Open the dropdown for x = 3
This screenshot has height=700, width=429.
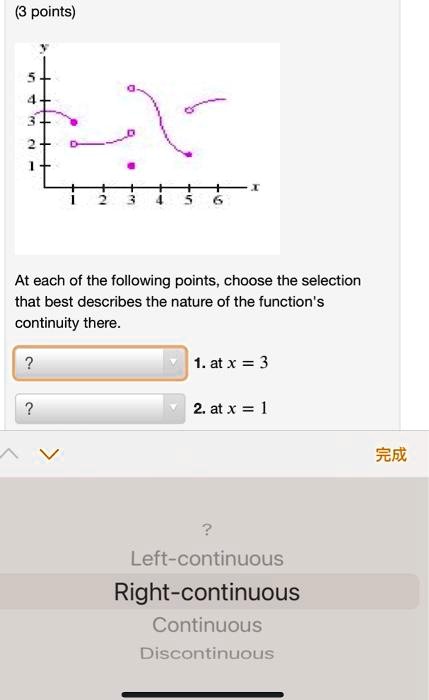click(100, 363)
